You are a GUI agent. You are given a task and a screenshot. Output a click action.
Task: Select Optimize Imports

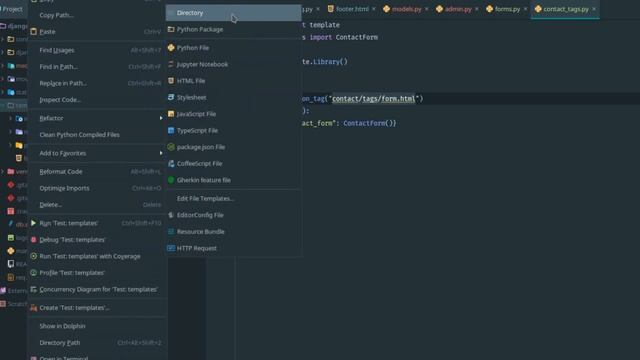(96, 188)
